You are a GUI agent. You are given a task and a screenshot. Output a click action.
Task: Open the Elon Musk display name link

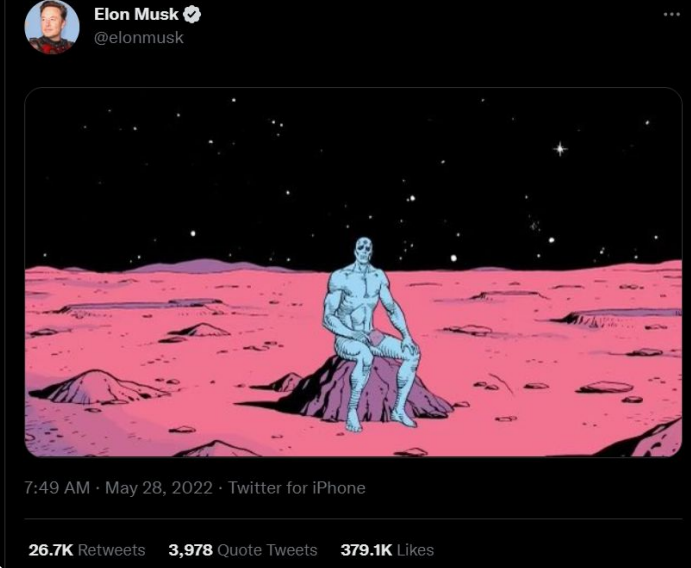click(136, 15)
